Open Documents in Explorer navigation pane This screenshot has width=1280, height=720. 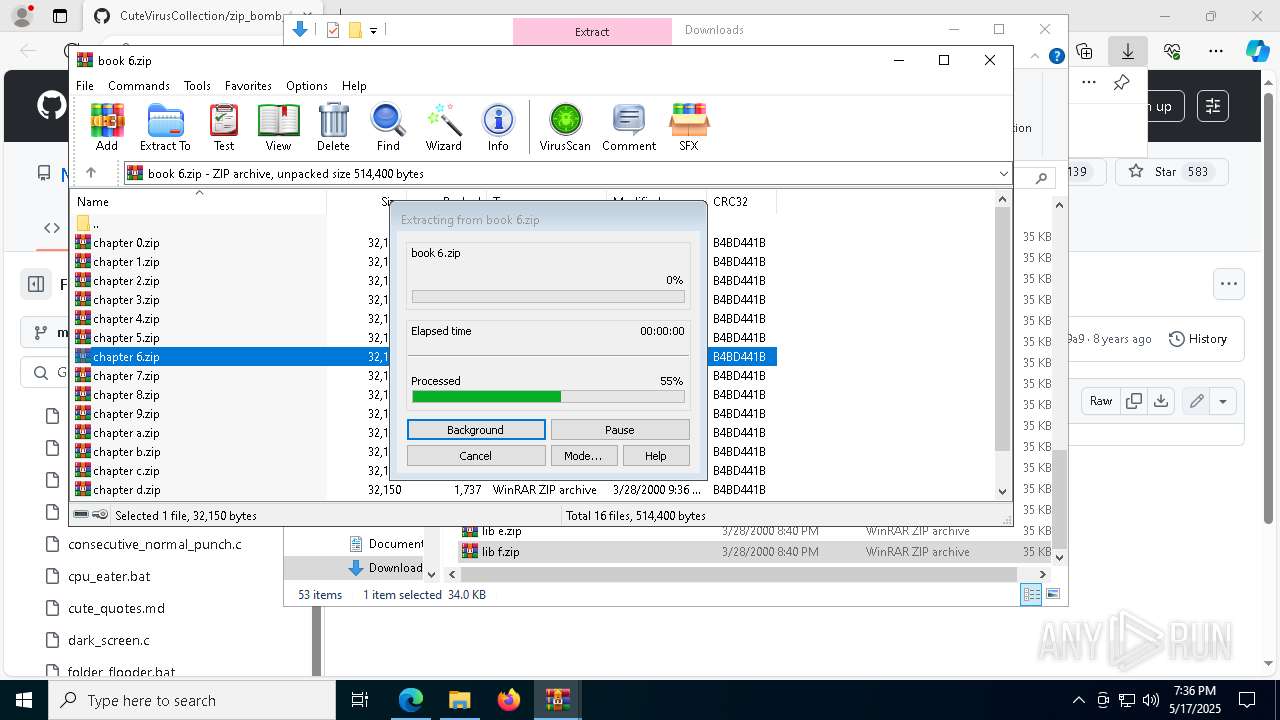coord(385,544)
